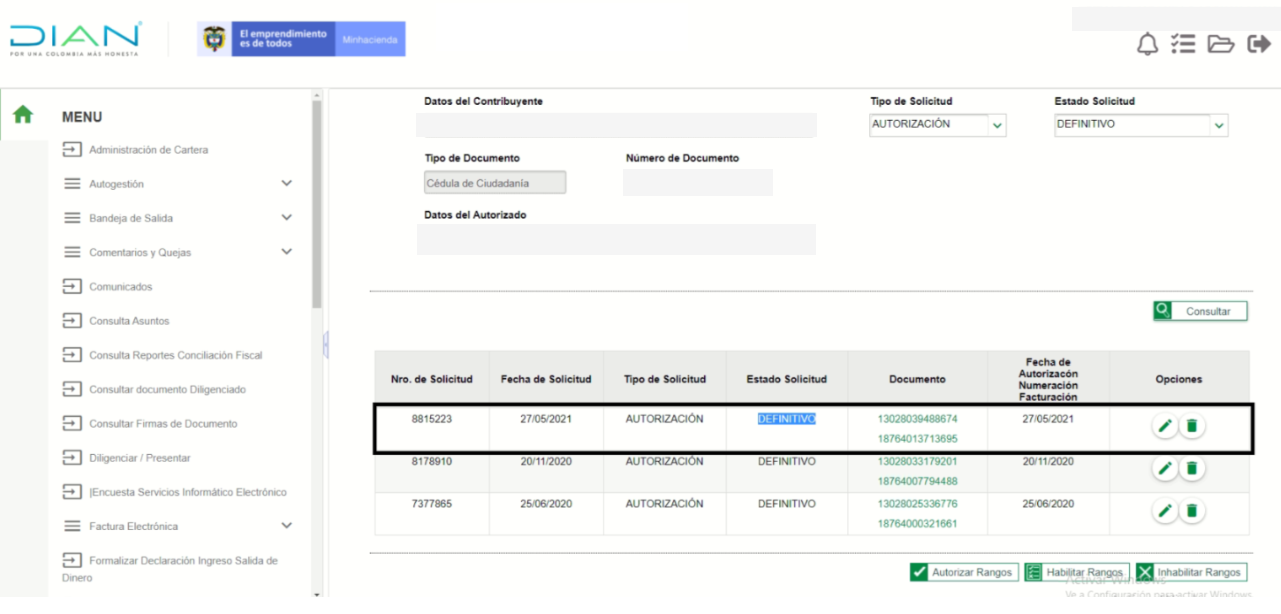Edit request 8815223 with pencil icon
This screenshot has height=614, width=1281.
click(1164, 426)
